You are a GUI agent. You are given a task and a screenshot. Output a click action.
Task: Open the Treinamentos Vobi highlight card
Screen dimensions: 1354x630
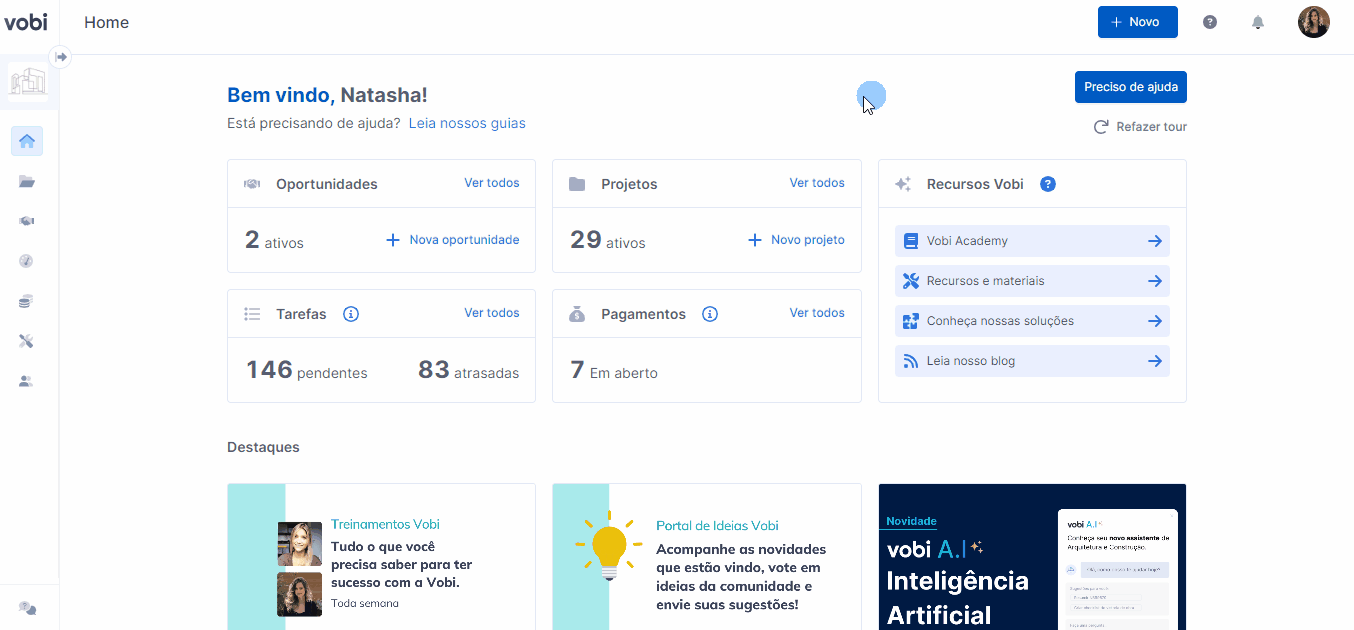(381, 557)
